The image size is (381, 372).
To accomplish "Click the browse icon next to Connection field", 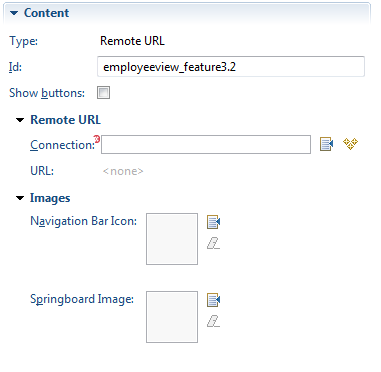I will 326,144.
